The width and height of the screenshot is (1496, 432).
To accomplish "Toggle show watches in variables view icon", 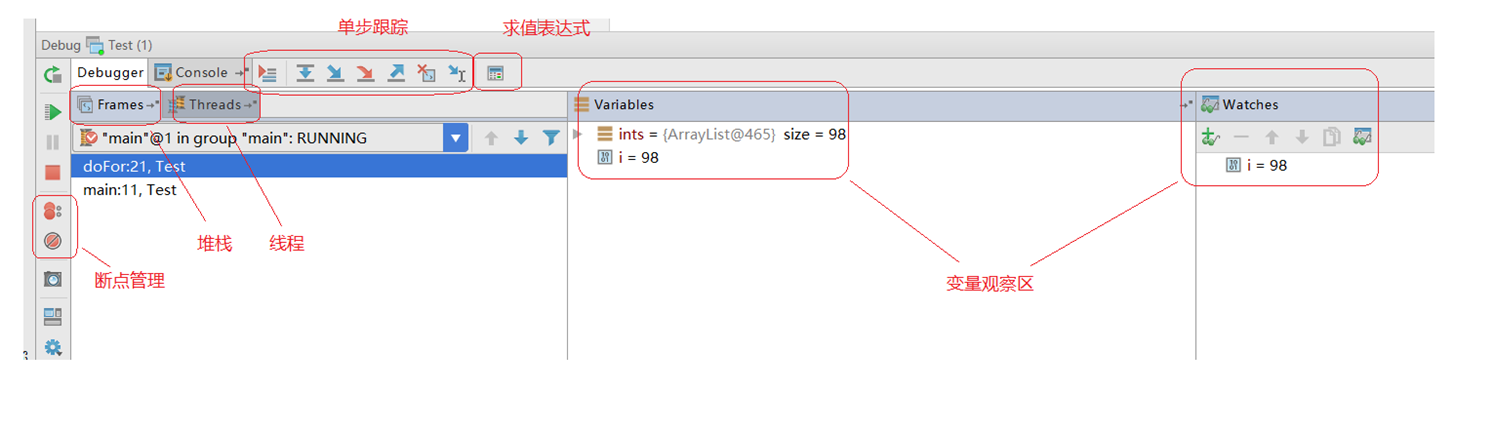I will click(1361, 137).
